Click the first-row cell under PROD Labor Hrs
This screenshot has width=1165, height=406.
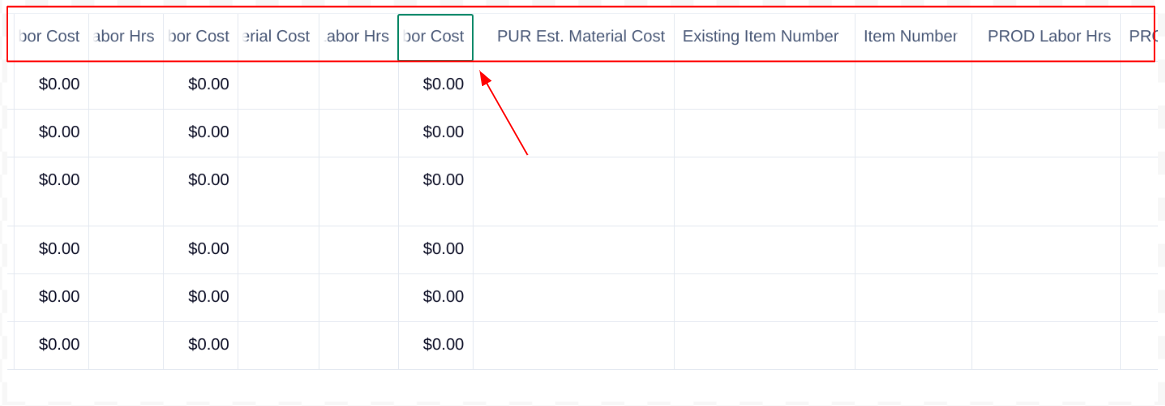[x=1046, y=85]
